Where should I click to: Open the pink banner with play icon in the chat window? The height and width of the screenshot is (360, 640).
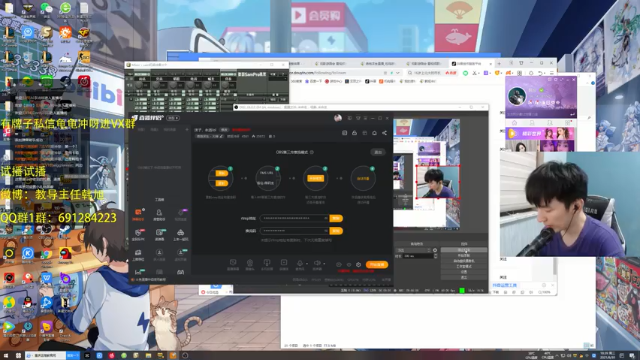540,133
